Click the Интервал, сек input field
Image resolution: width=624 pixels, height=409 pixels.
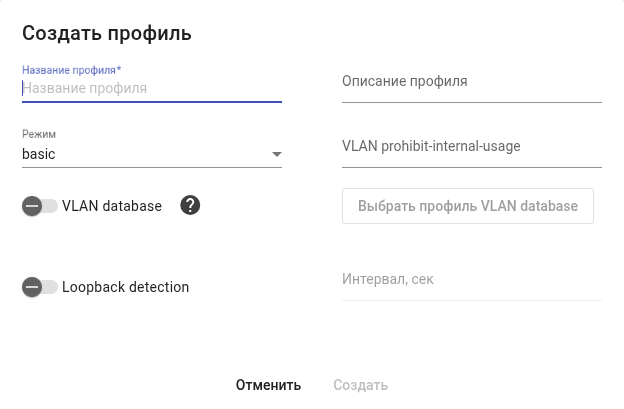click(x=471, y=279)
